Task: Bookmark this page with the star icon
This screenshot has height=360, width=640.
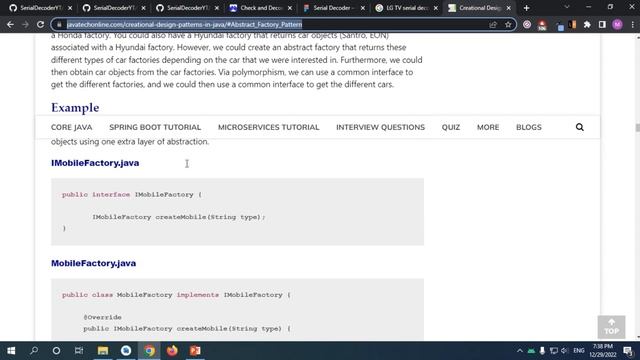Action: [x=508, y=24]
